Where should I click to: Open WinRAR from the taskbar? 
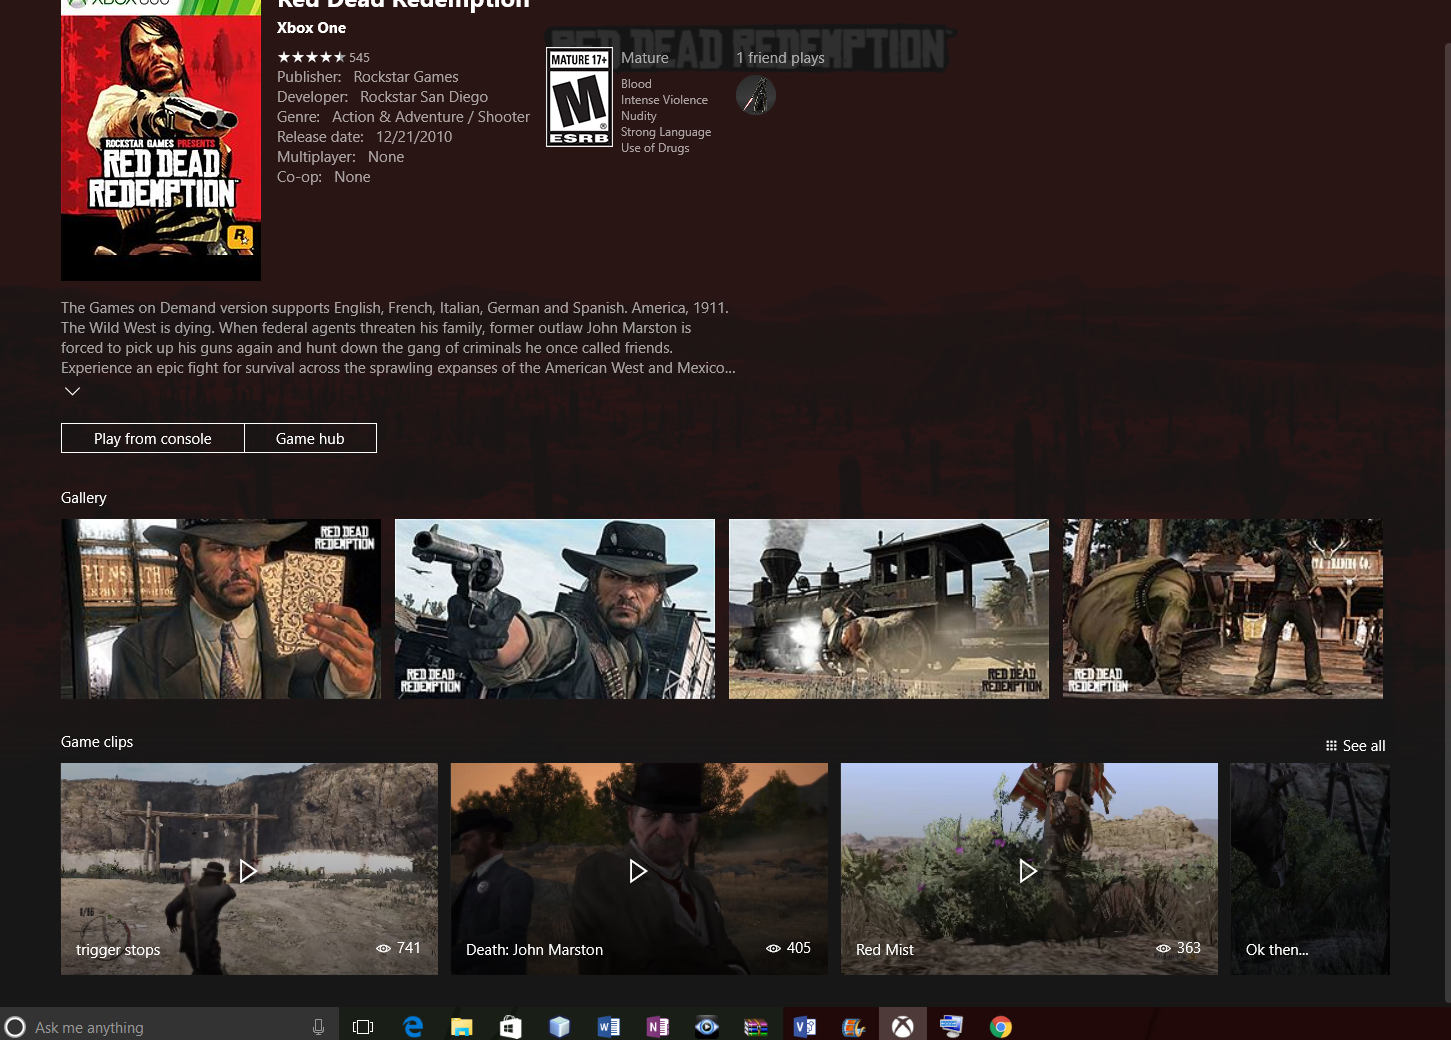[756, 1027]
